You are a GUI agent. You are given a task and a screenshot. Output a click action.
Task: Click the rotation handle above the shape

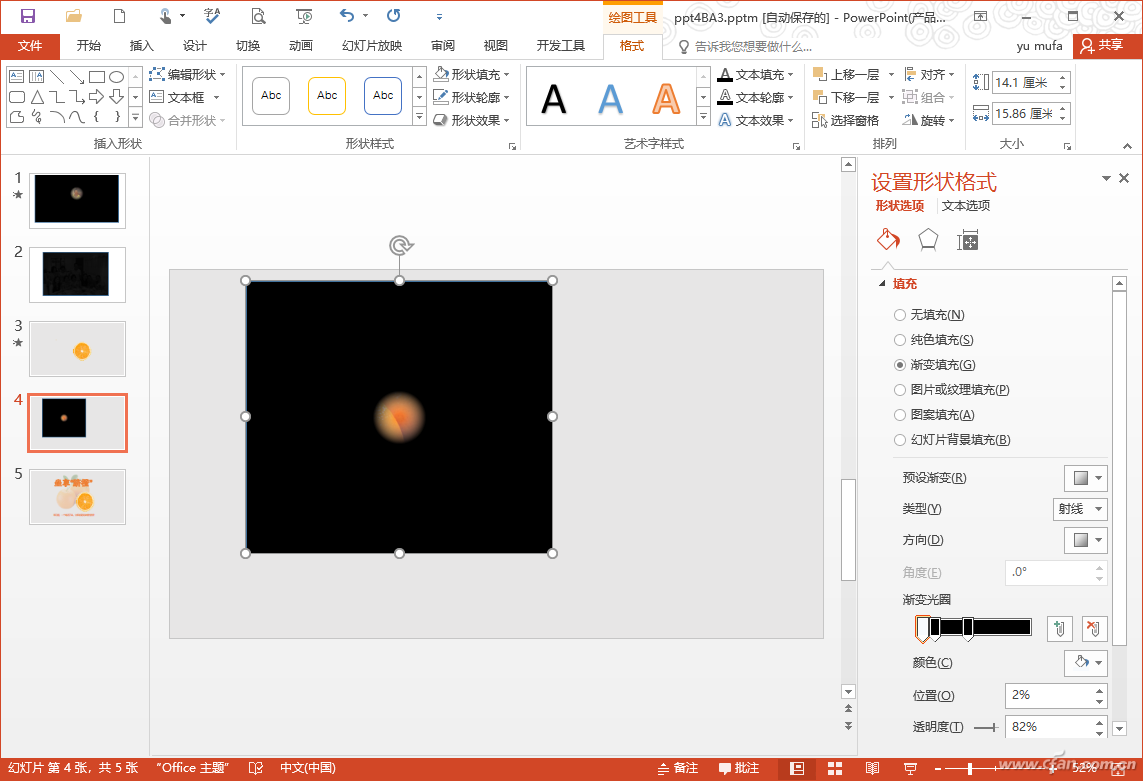click(x=400, y=246)
